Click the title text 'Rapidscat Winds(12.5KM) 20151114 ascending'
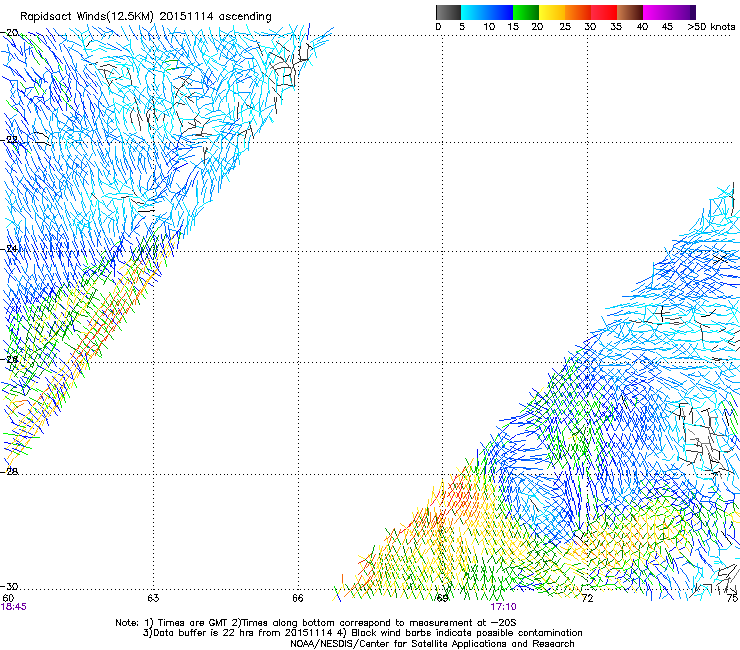740x650 pixels. pos(146,17)
